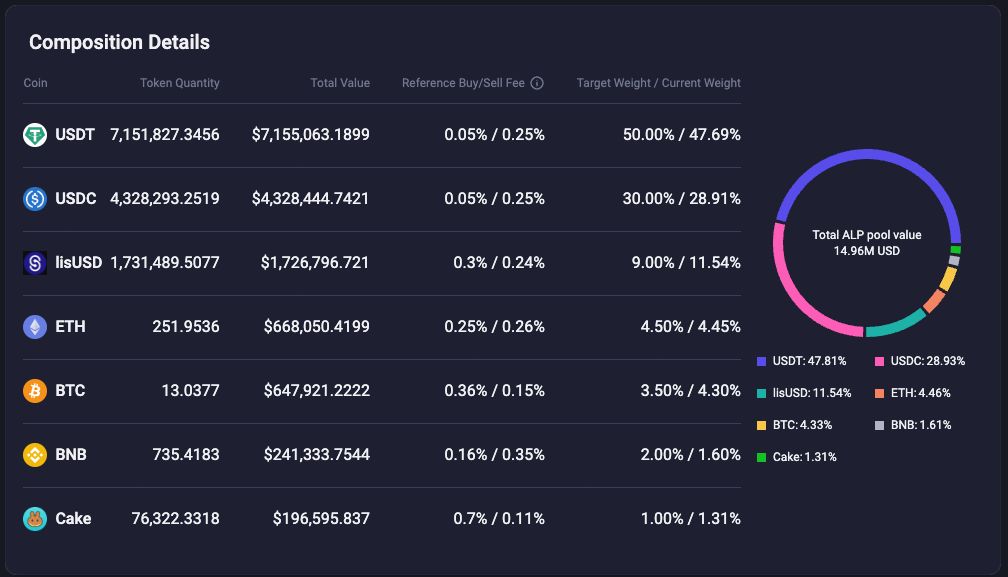
Task: Click the Composition Details heading
Action: point(120,42)
